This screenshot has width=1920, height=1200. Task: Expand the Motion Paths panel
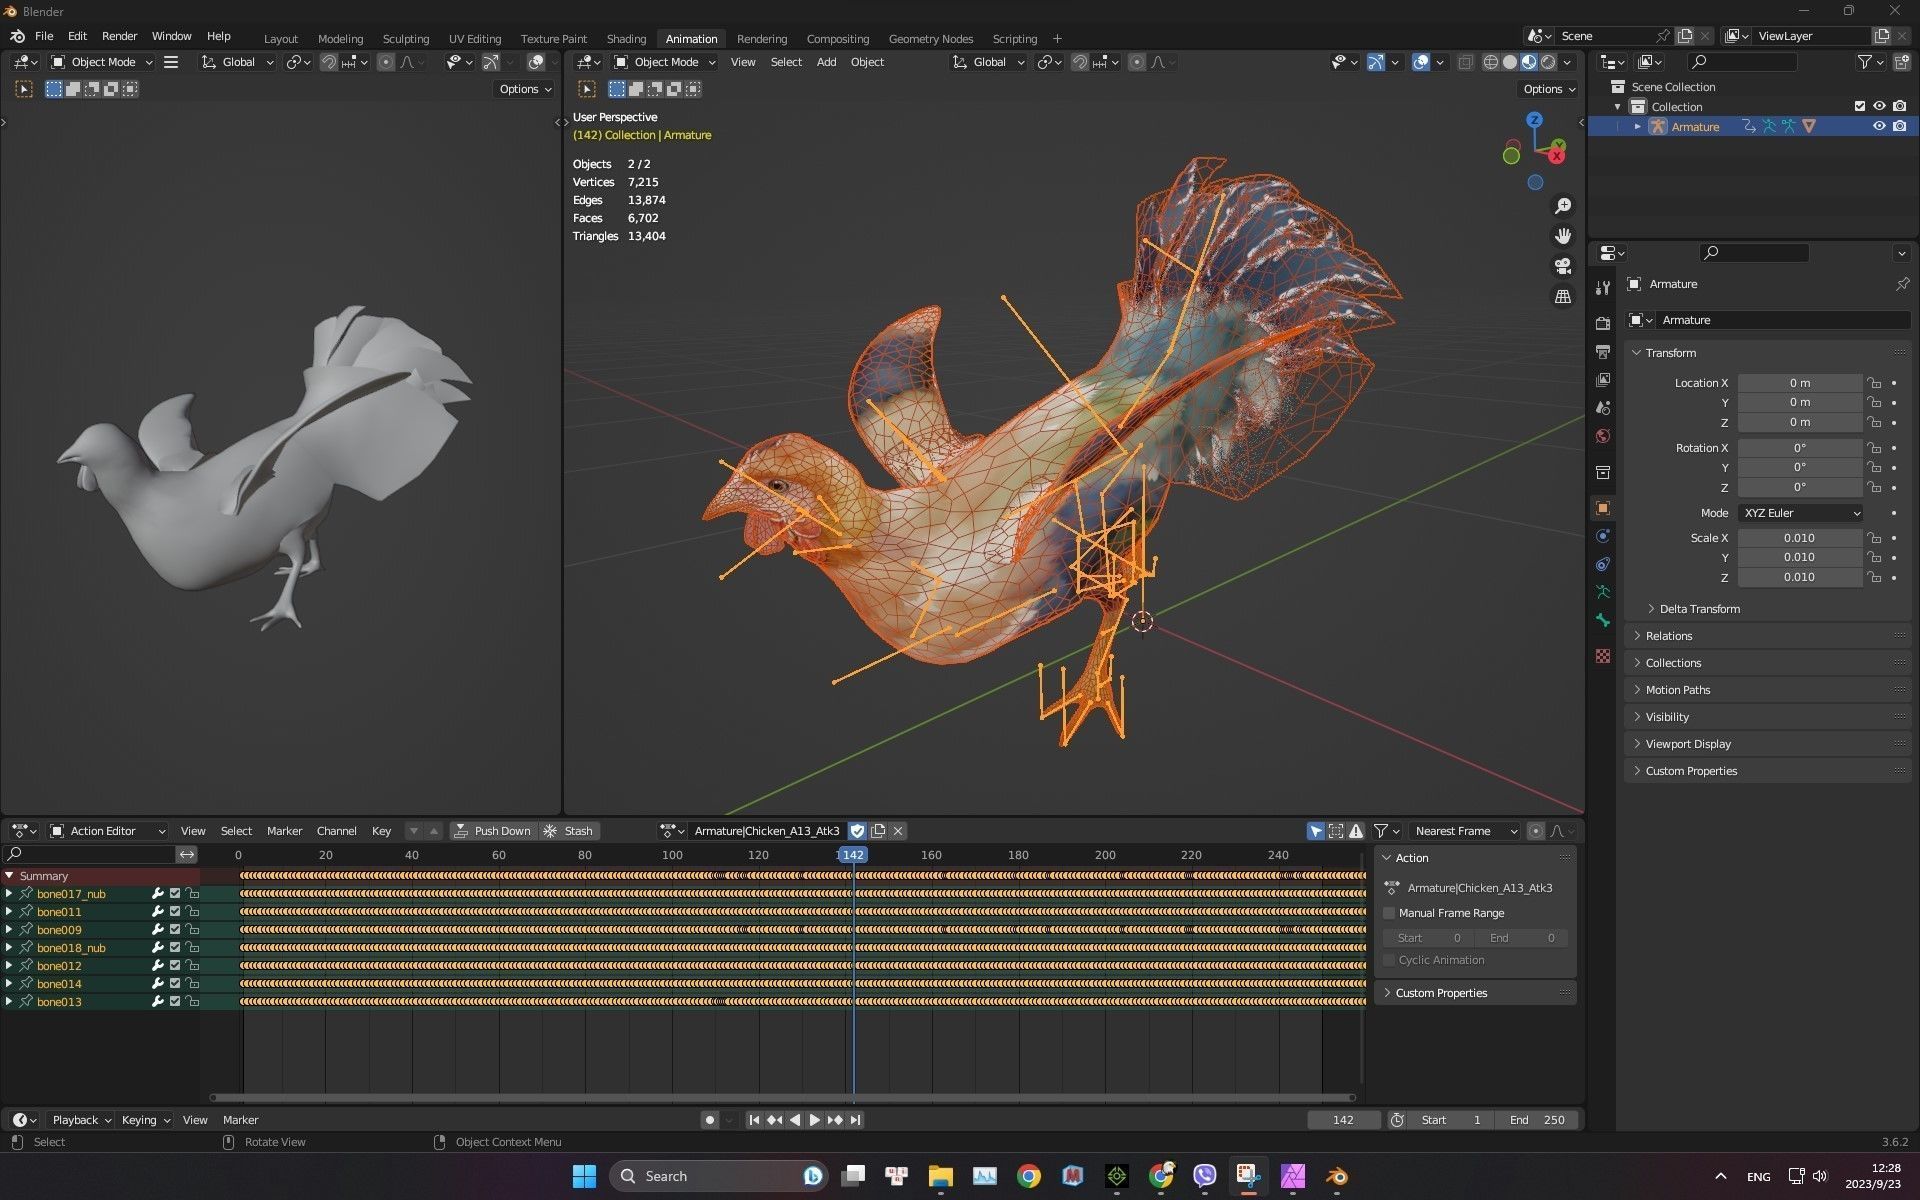point(1768,690)
